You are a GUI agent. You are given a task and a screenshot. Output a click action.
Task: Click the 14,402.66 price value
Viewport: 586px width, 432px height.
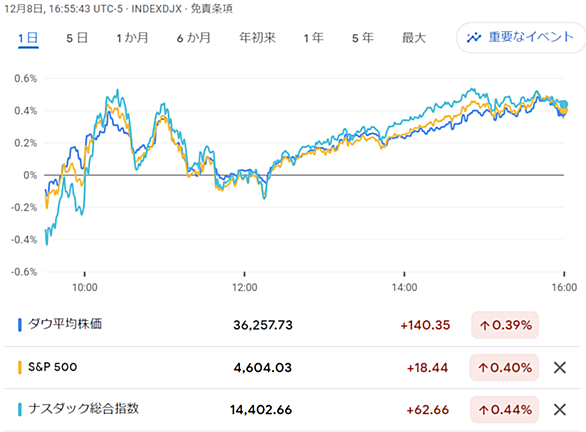(261, 410)
